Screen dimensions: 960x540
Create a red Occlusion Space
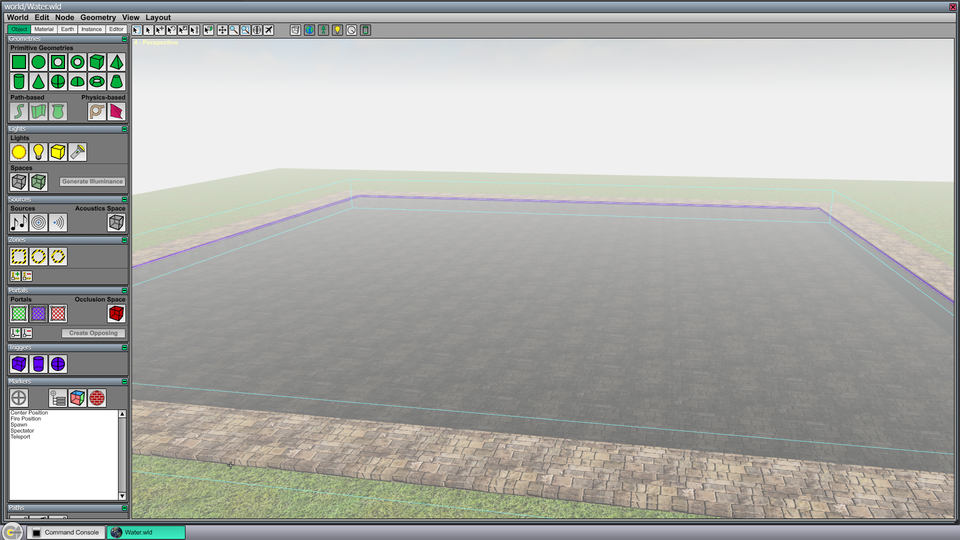pos(116,313)
